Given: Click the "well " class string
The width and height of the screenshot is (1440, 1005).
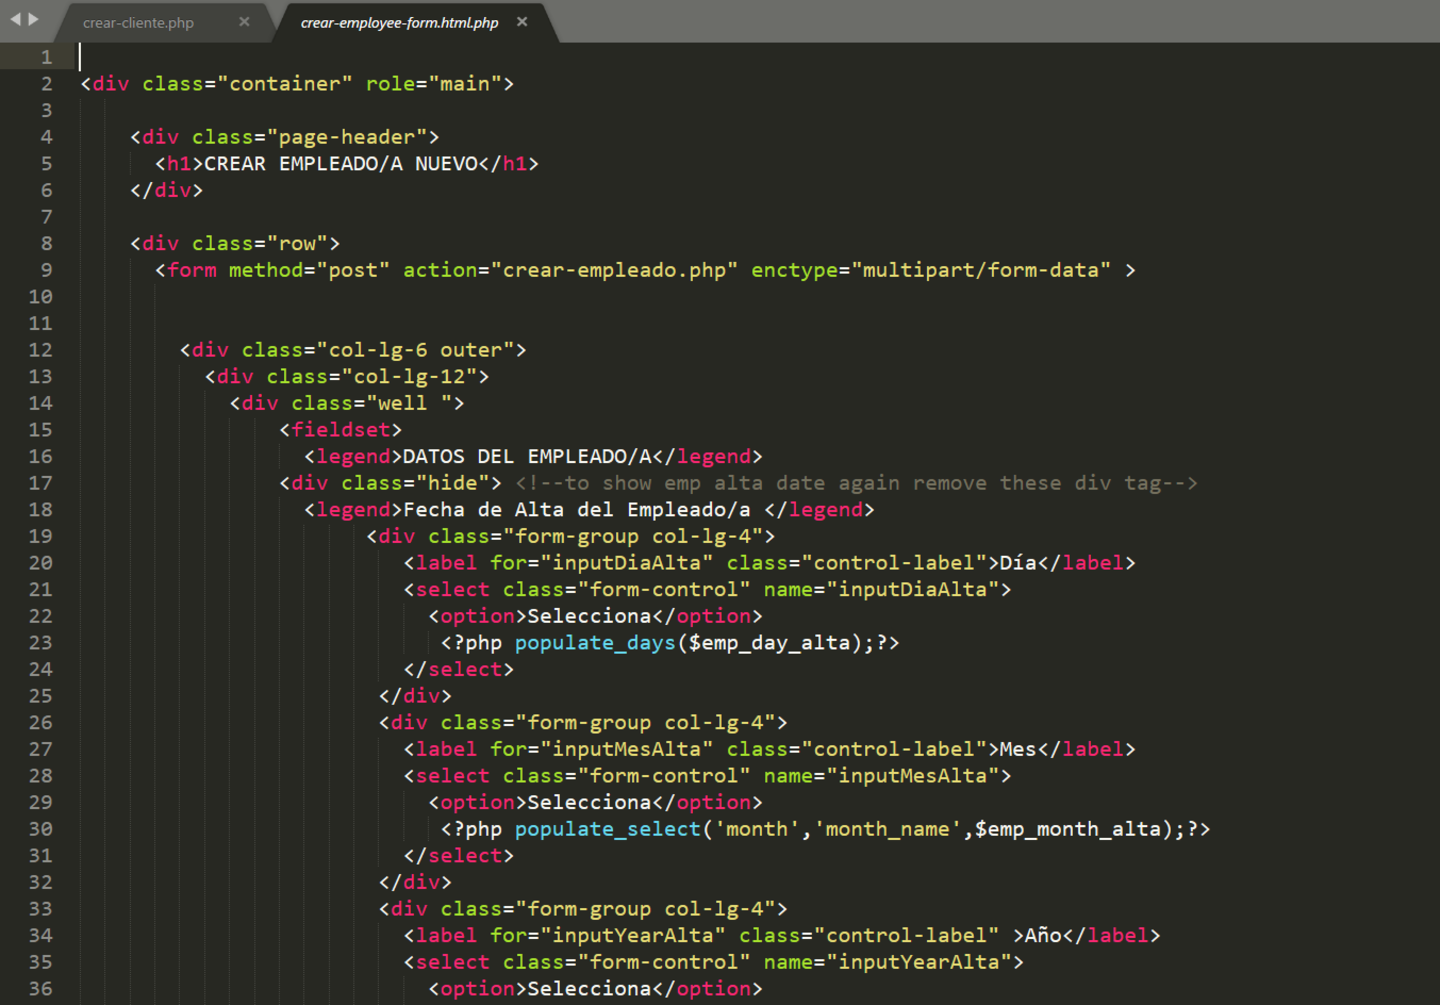Looking at the screenshot, I should point(409,403).
